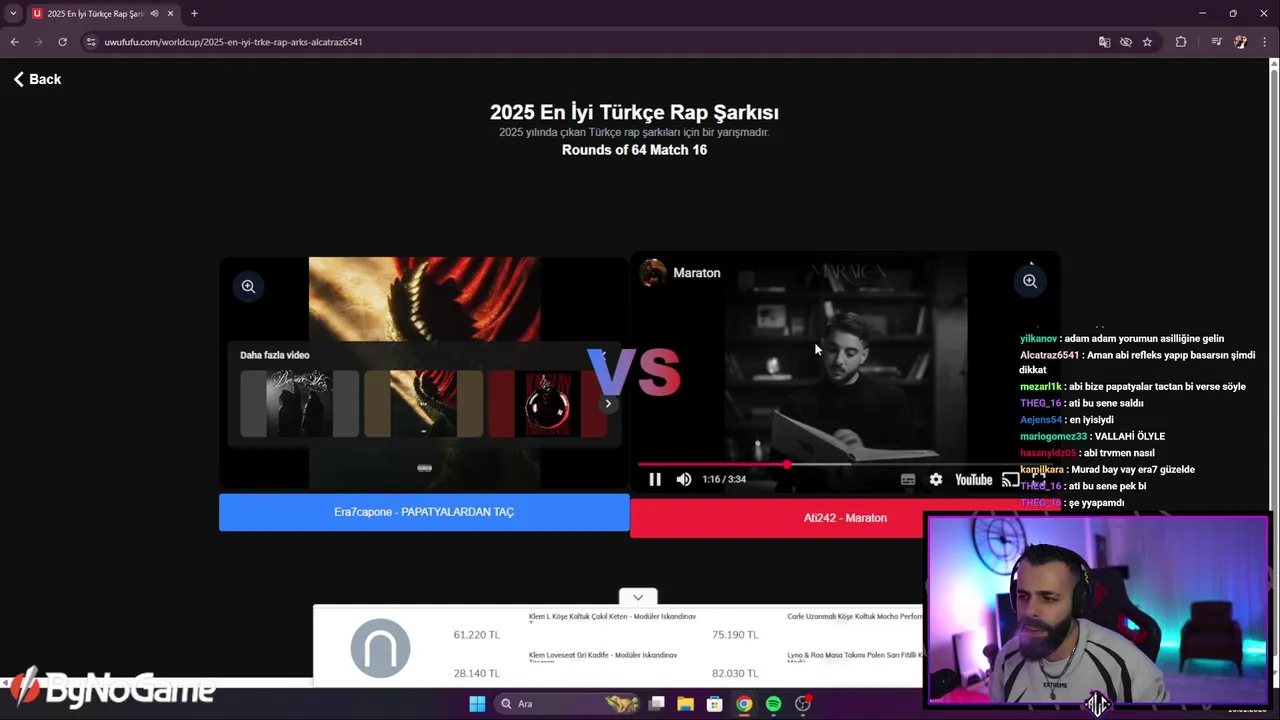
Task: Zoom the left contestant with magnifier icon
Action: pyautogui.click(x=248, y=286)
